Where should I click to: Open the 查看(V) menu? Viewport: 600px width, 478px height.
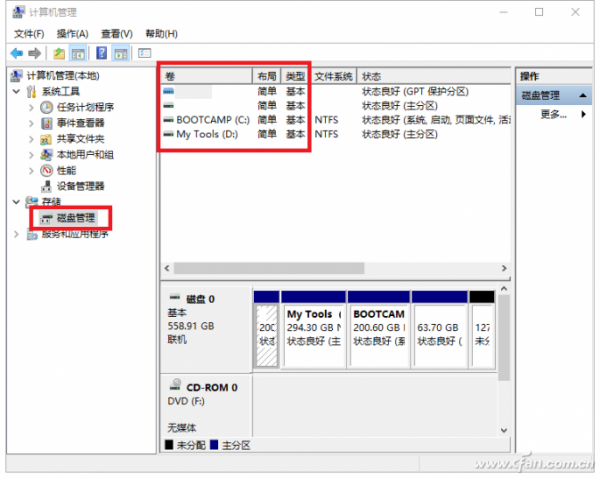click(x=115, y=34)
